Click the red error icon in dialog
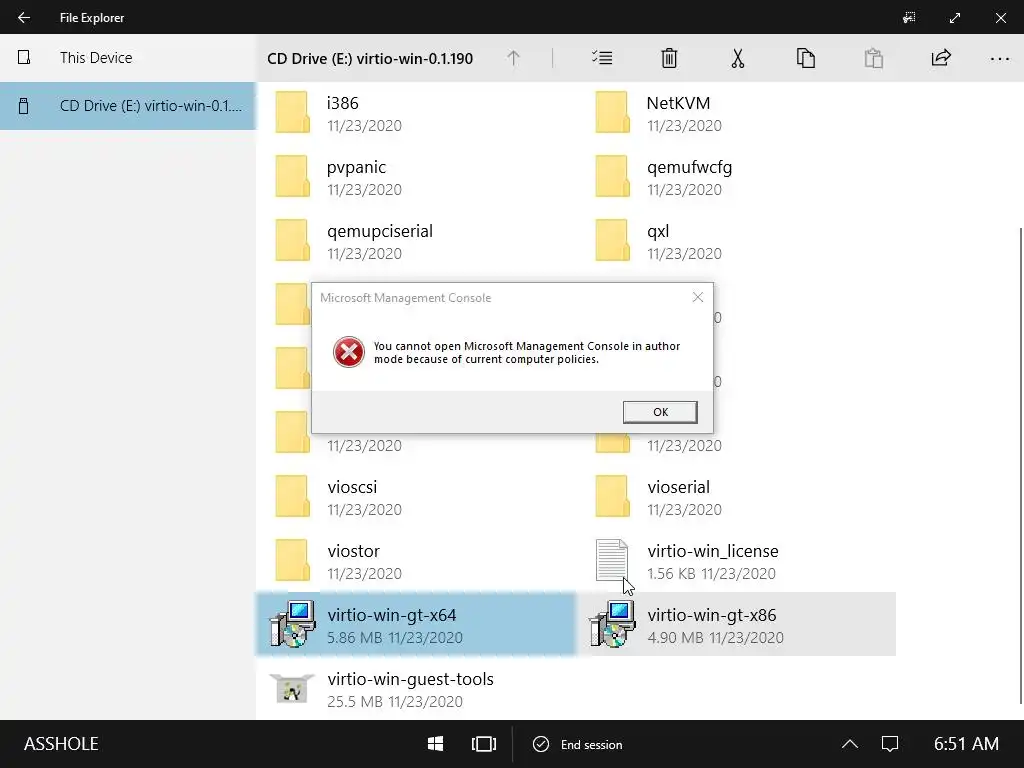1024x768 pixels. (x=349, y=352)
